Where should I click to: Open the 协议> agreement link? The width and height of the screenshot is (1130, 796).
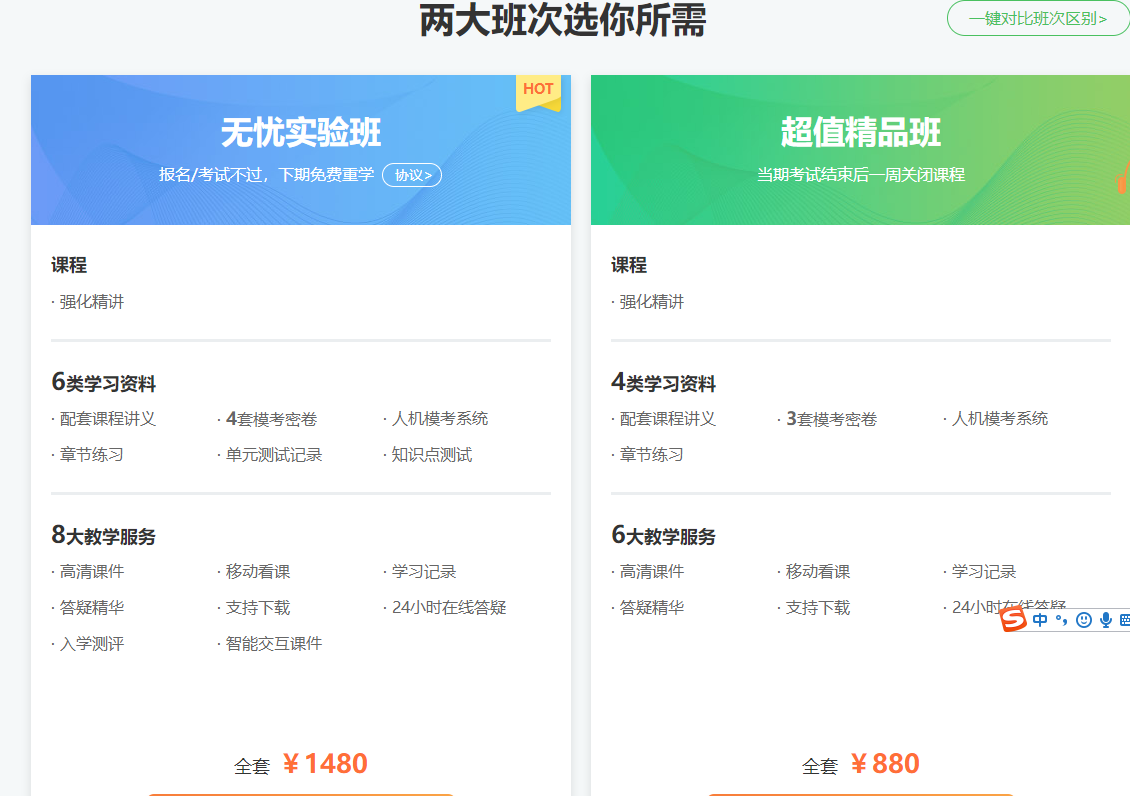412,175
